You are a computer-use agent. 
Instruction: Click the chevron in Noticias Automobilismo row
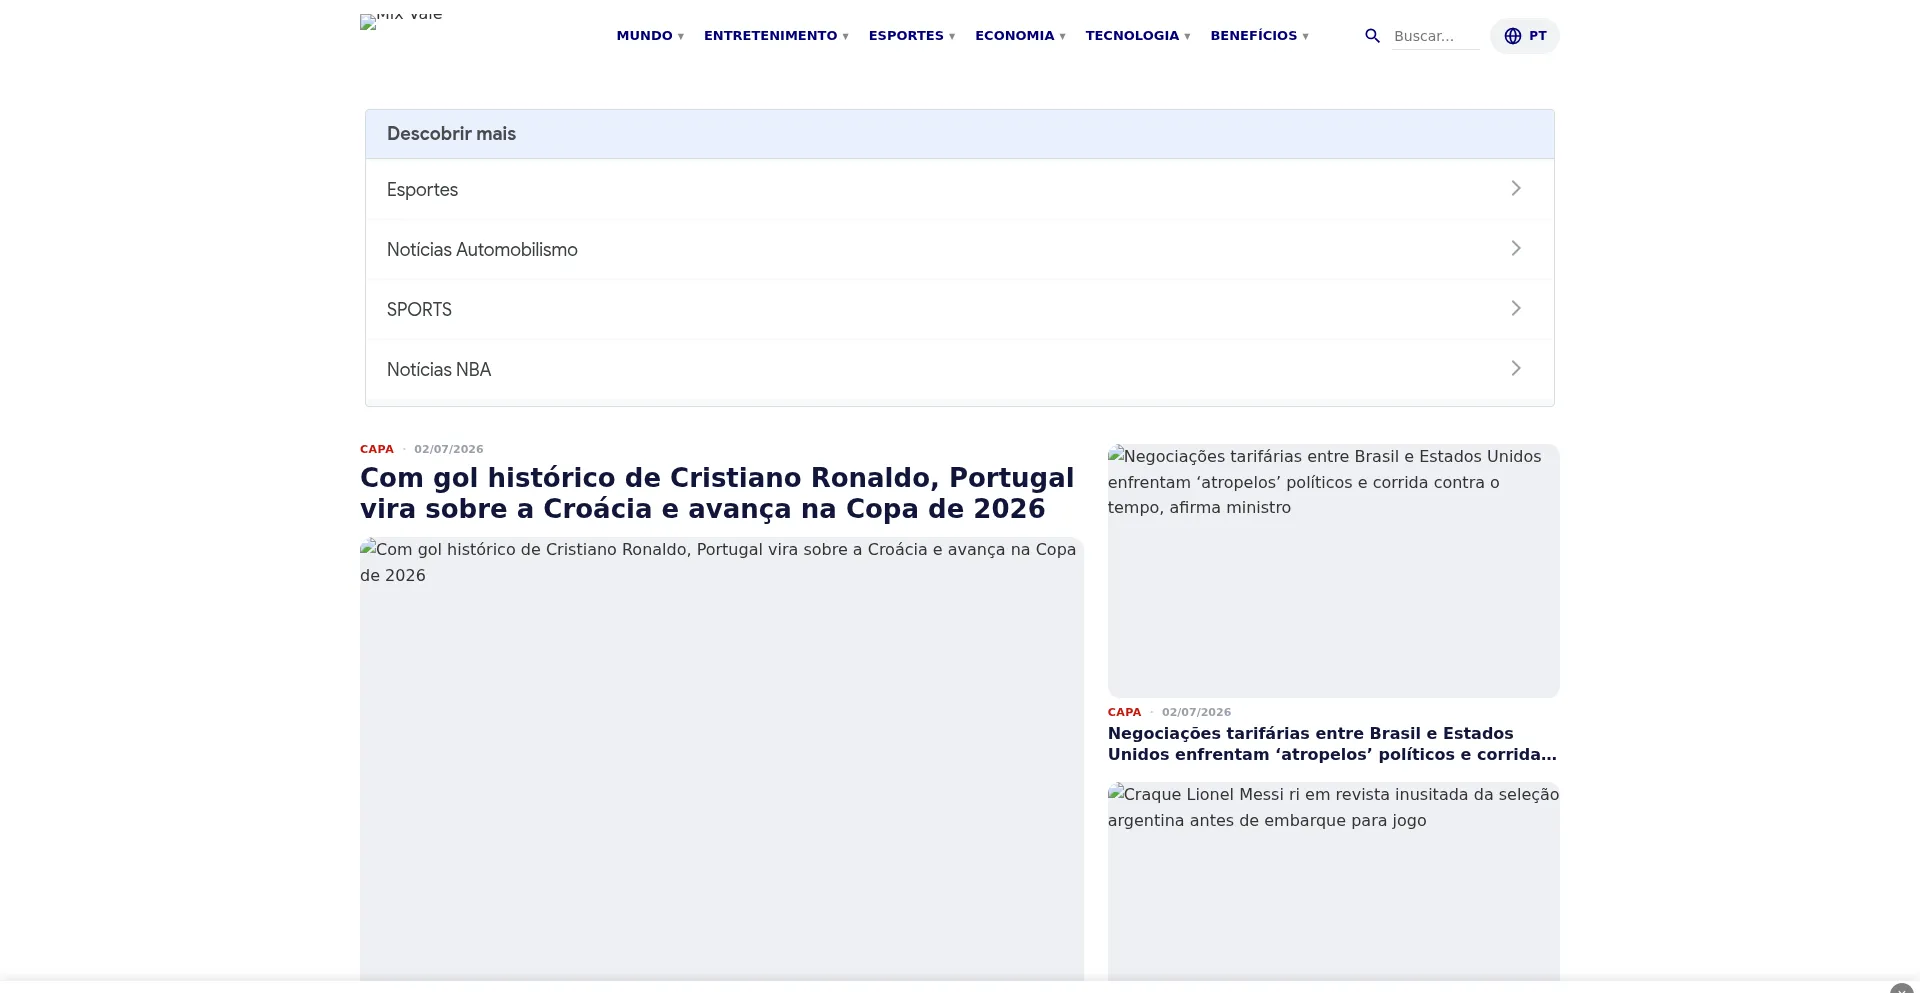pos(1516,249)
